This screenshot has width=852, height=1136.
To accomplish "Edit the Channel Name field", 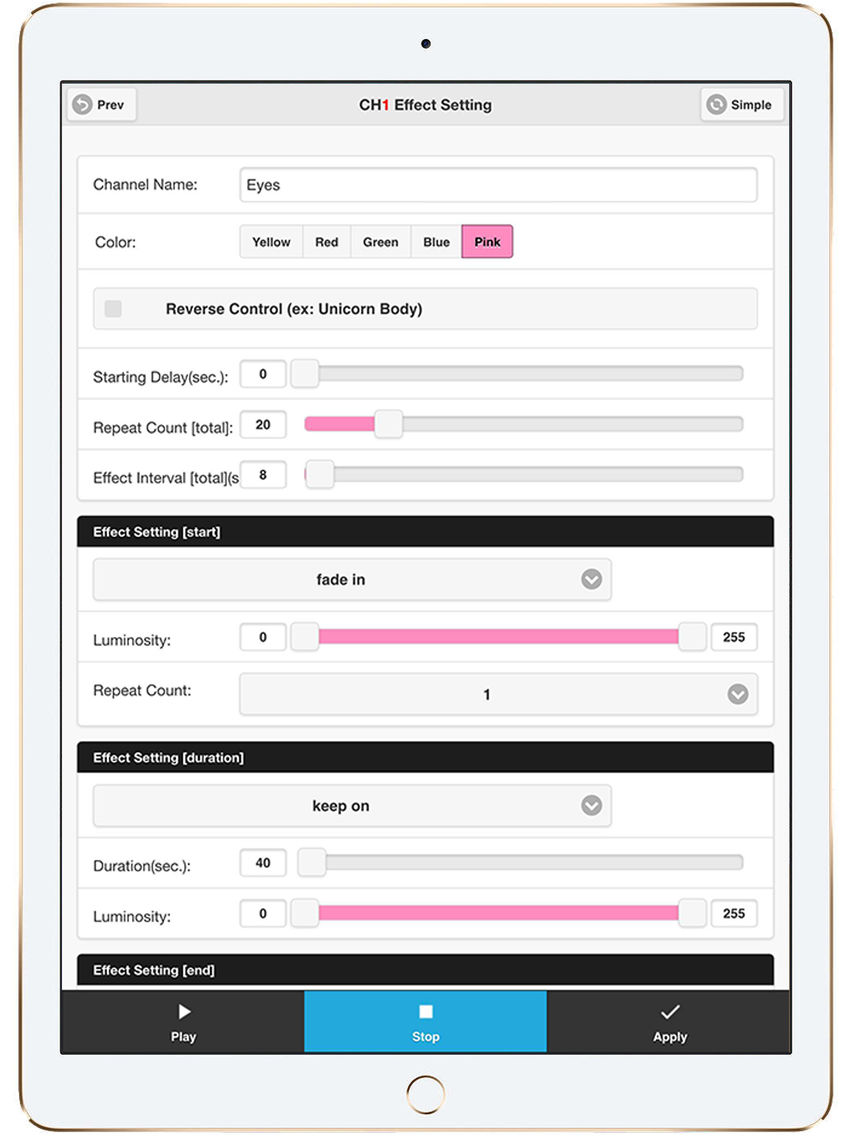I will click(x=498, y=185).
